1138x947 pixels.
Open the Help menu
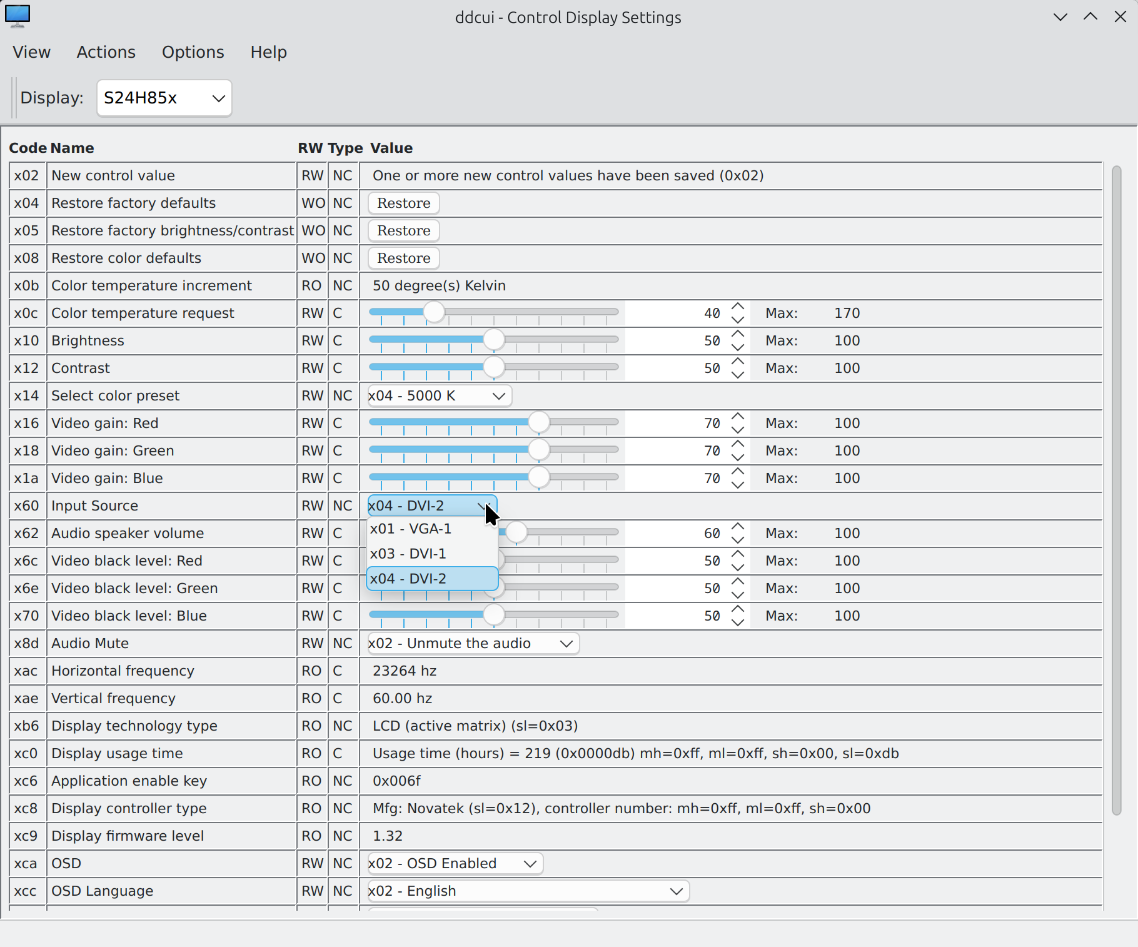click(269, 52)
